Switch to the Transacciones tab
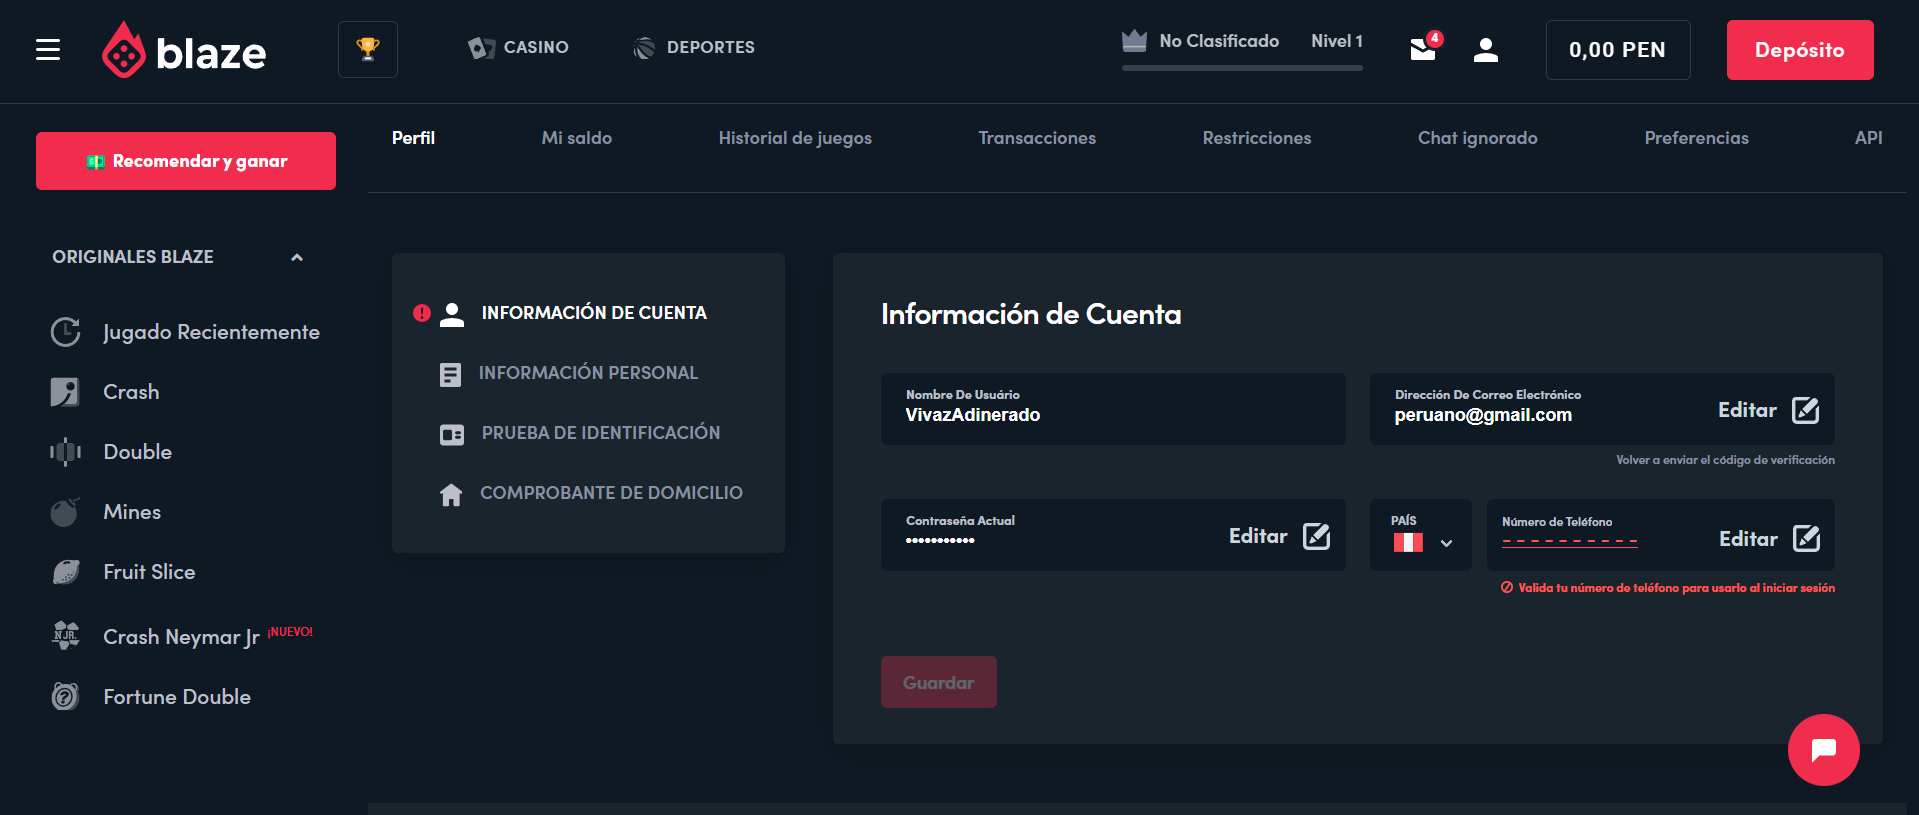Screen dimensions: 1919x815 [1036, 138]
